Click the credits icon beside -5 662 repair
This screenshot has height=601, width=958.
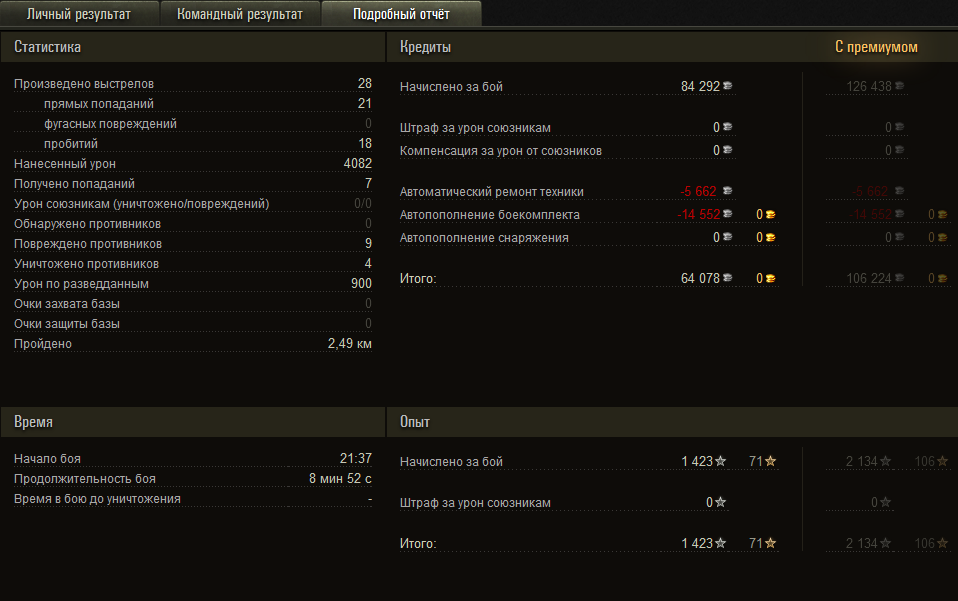728,191
